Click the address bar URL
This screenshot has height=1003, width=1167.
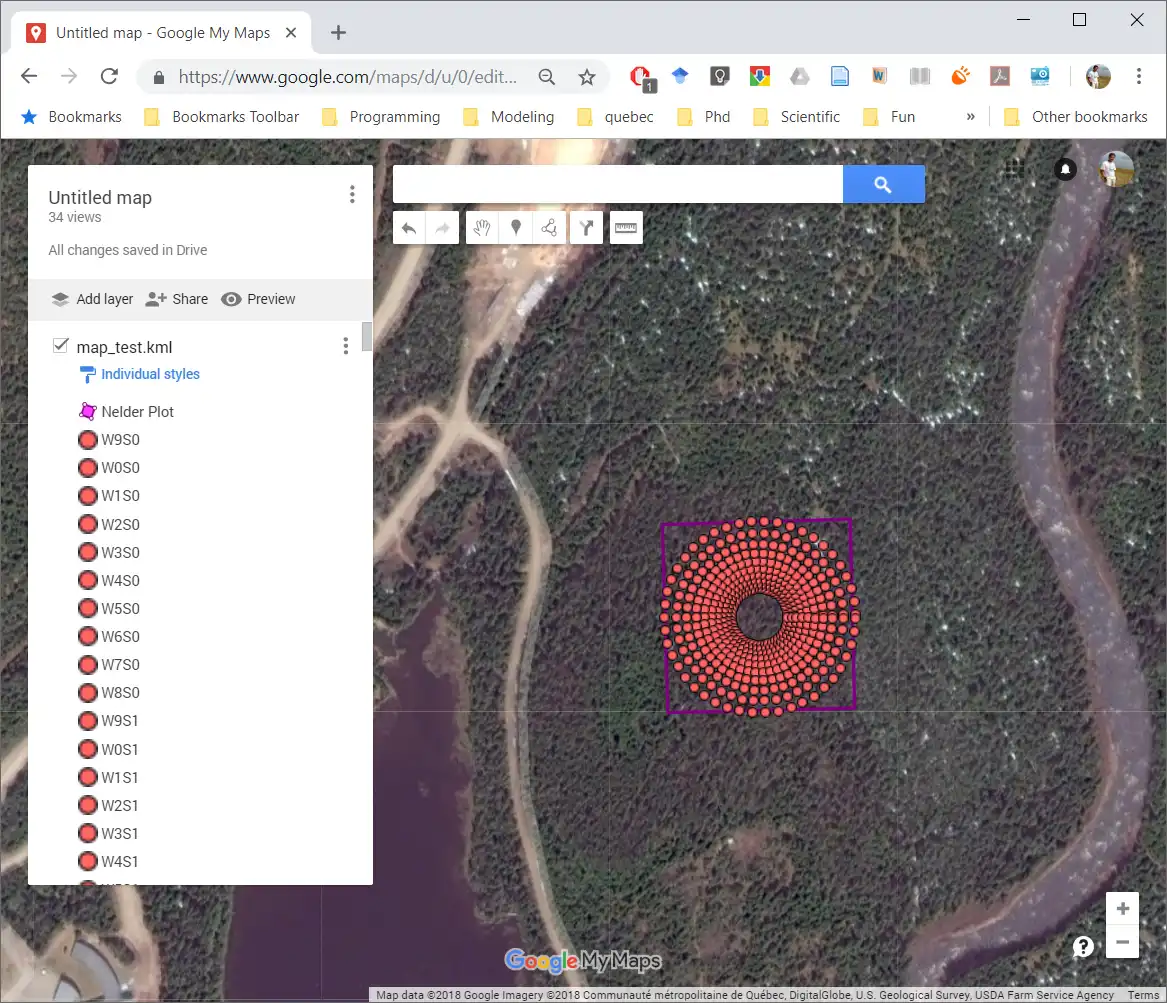(347, 77)
